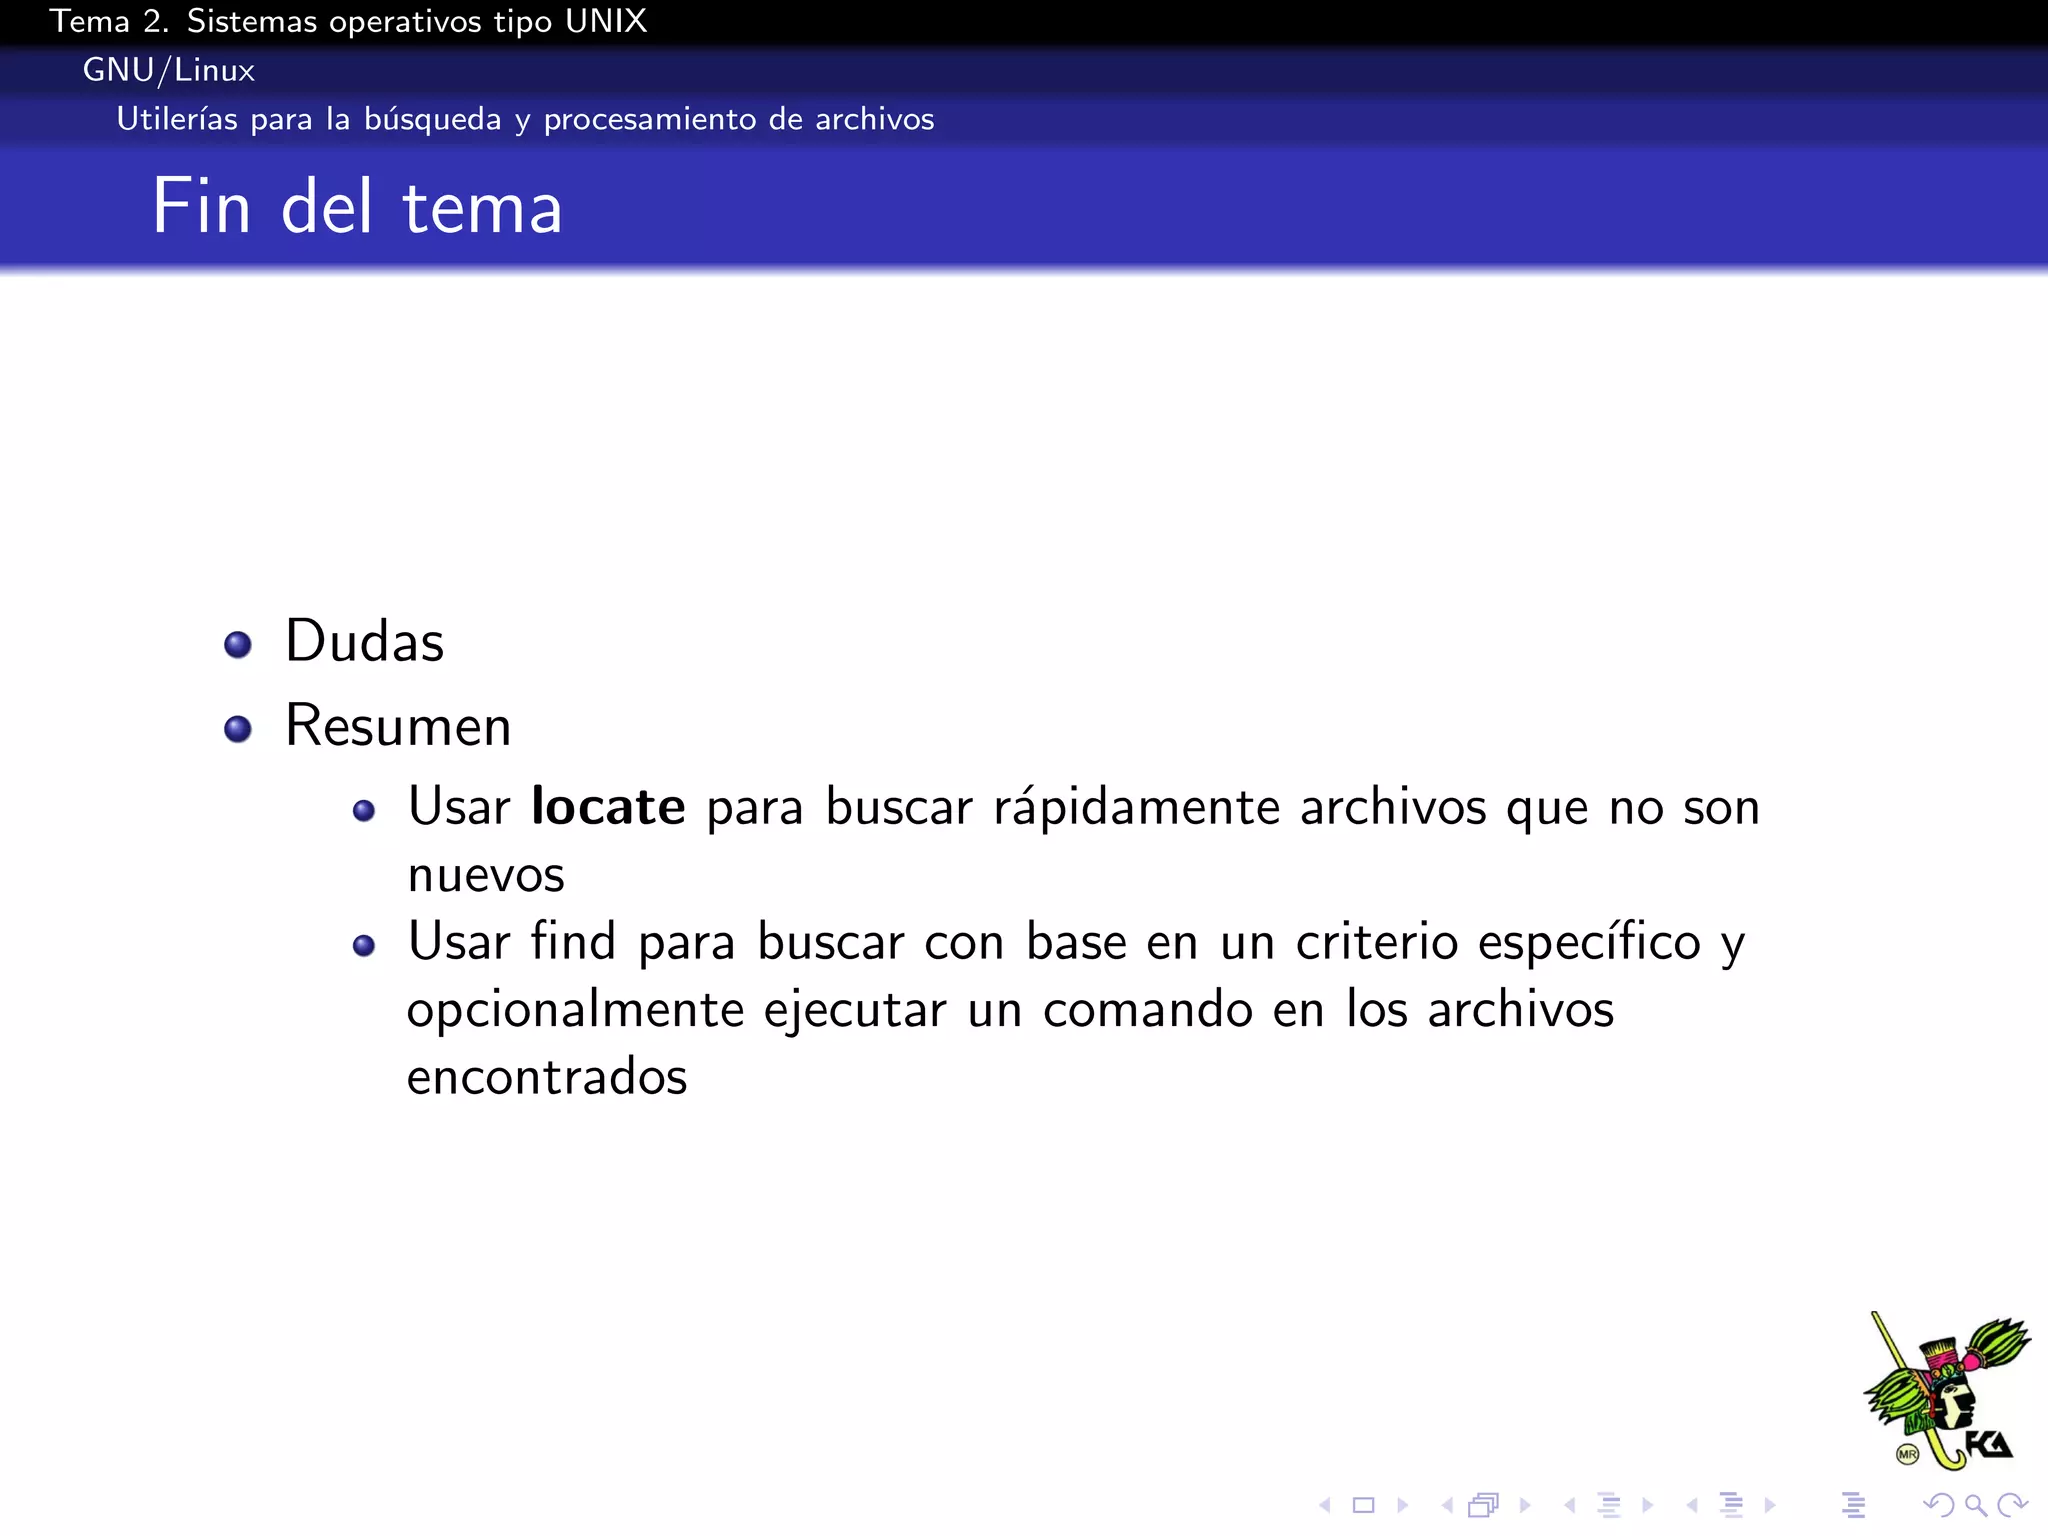The height and width of the screenshot is (1536, 2048).
Task: Go to previous section arrow
Action: point(1692,1505)
